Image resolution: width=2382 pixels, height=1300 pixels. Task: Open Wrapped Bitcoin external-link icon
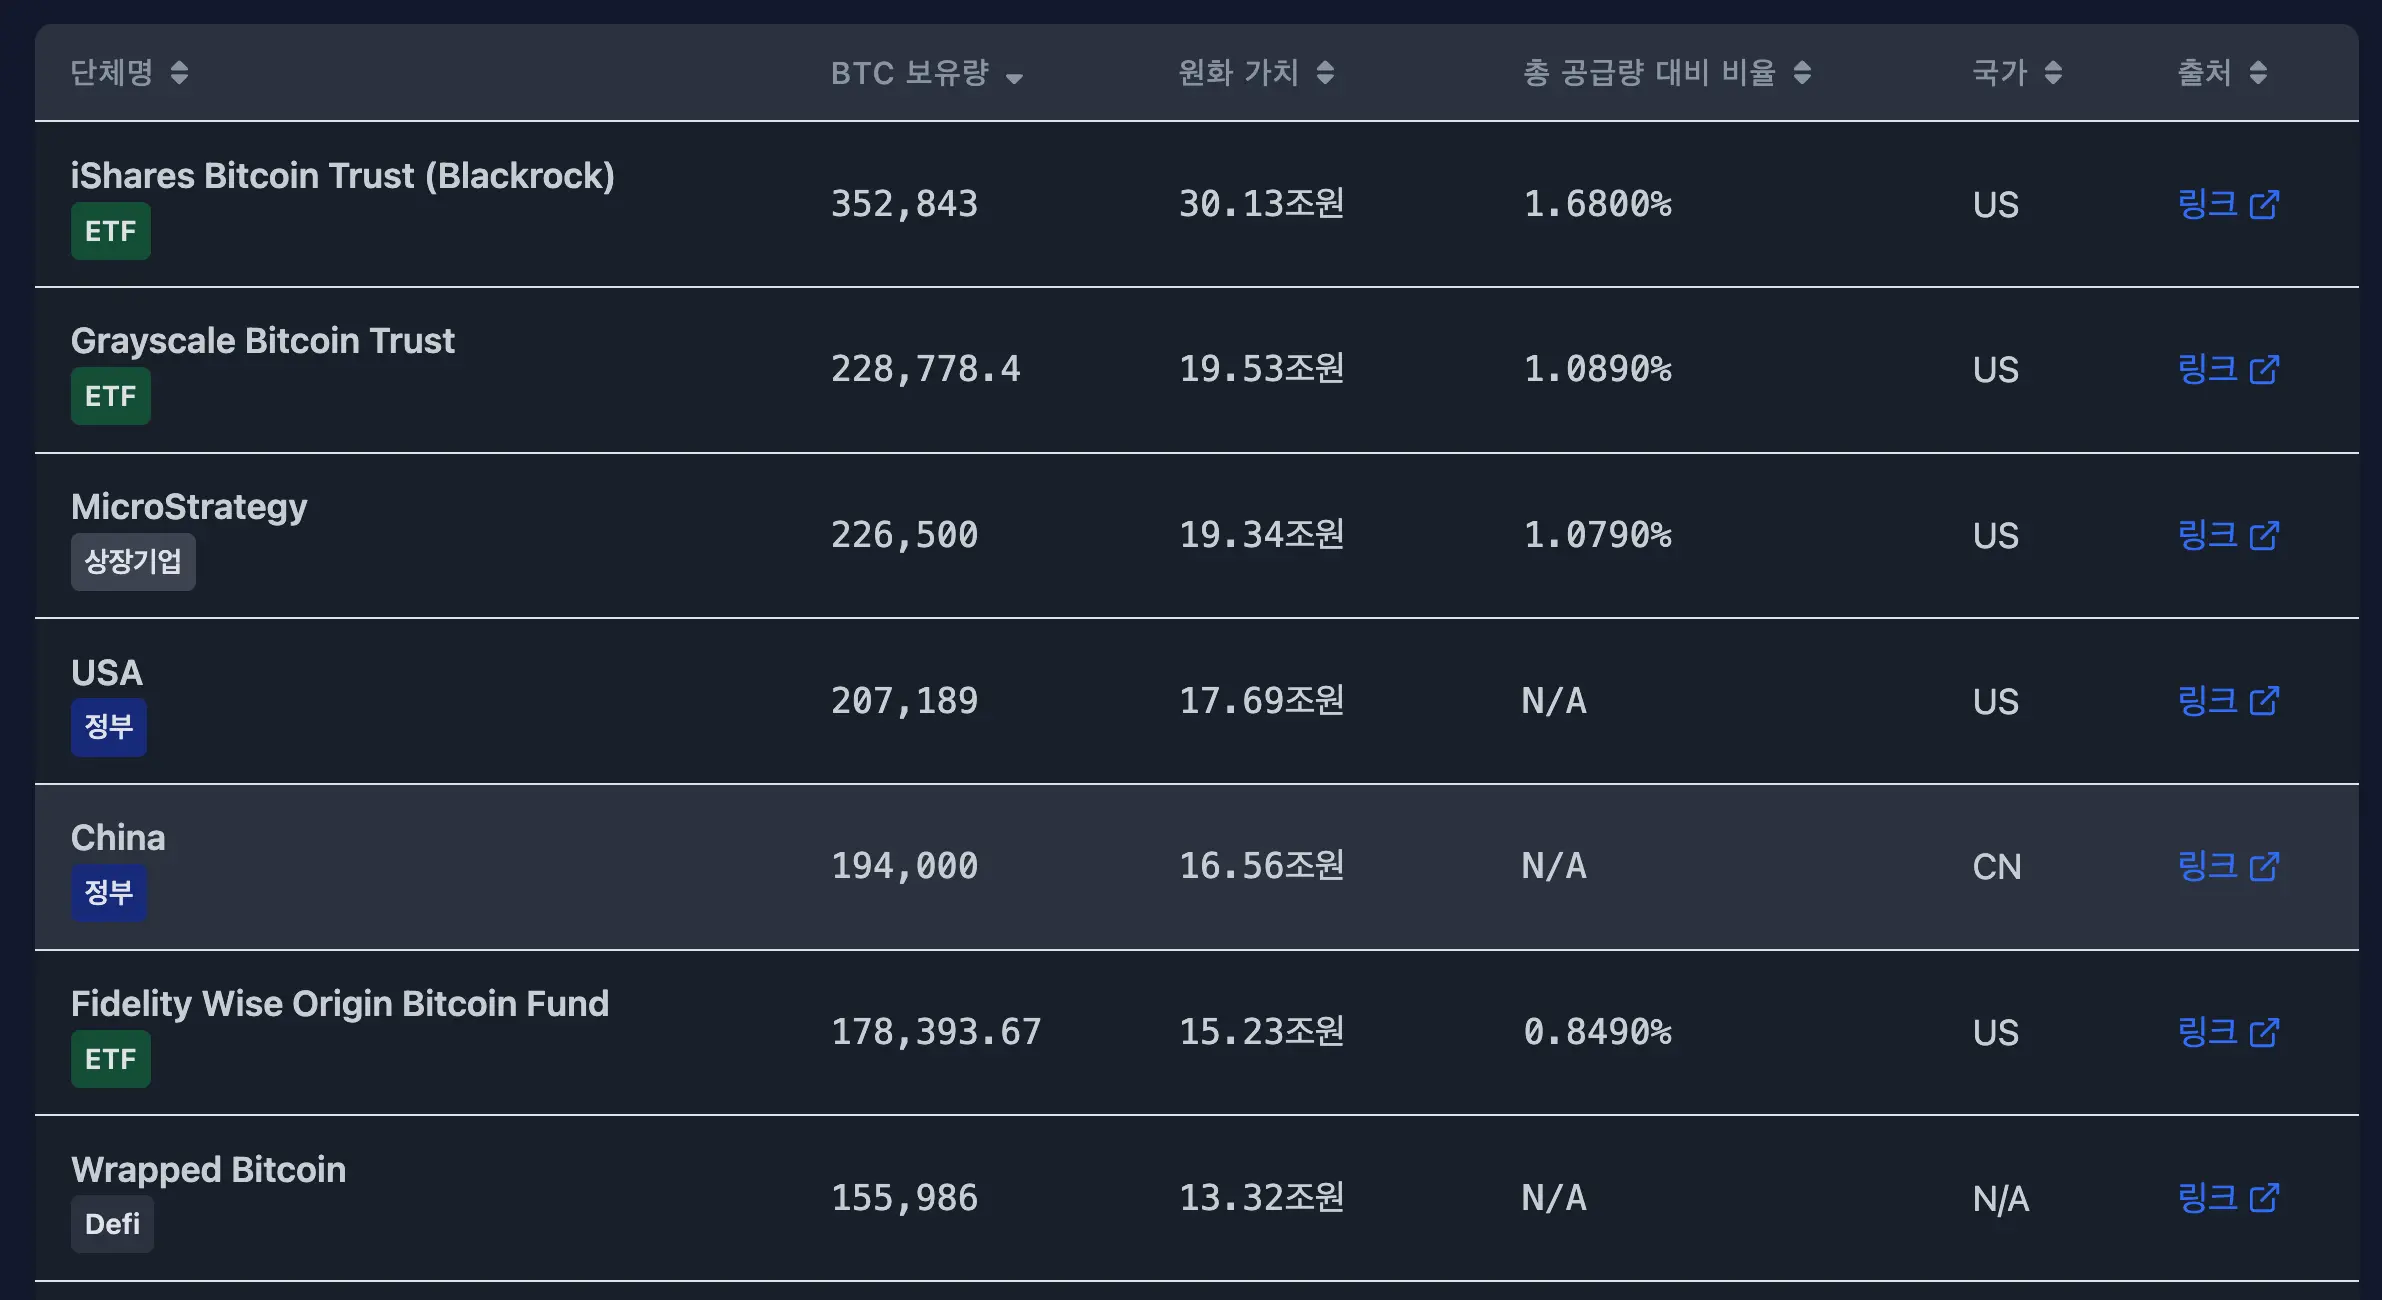click(x=2264, y=1198)
